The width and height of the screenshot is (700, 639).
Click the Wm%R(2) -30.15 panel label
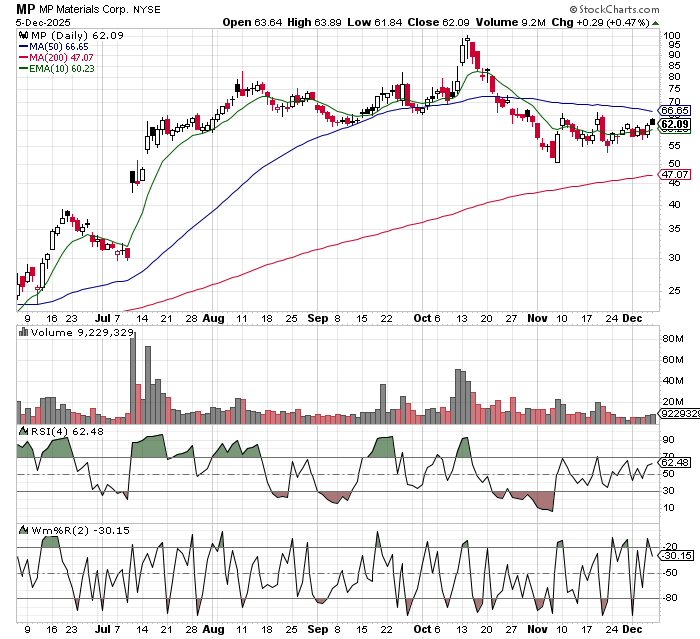pos(80,530)
